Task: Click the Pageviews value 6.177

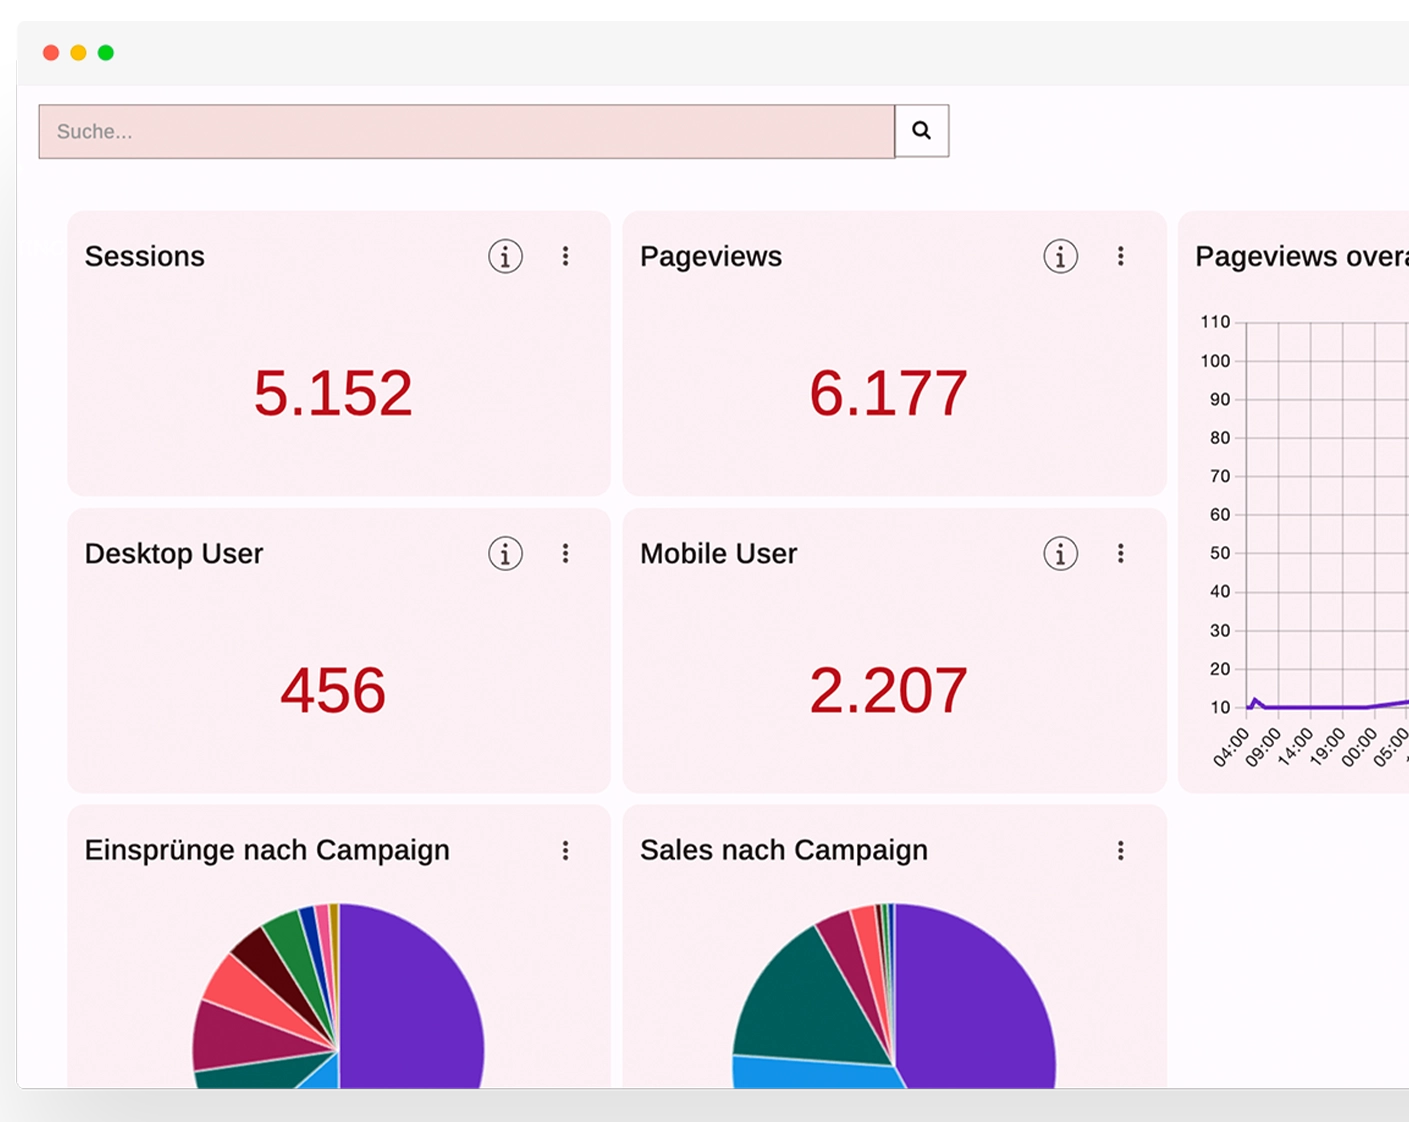Action: 888,393
